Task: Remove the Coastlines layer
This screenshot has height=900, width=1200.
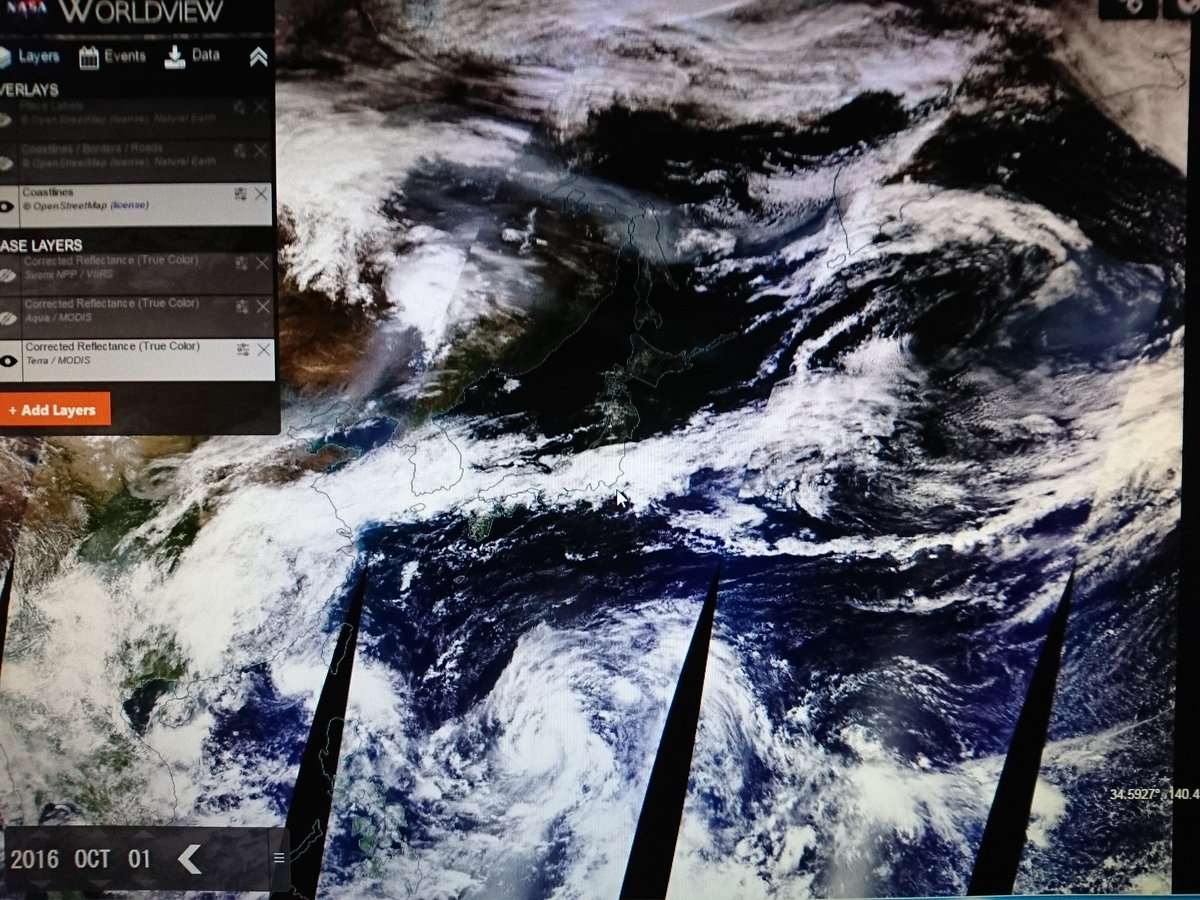Action: point(261,194)
